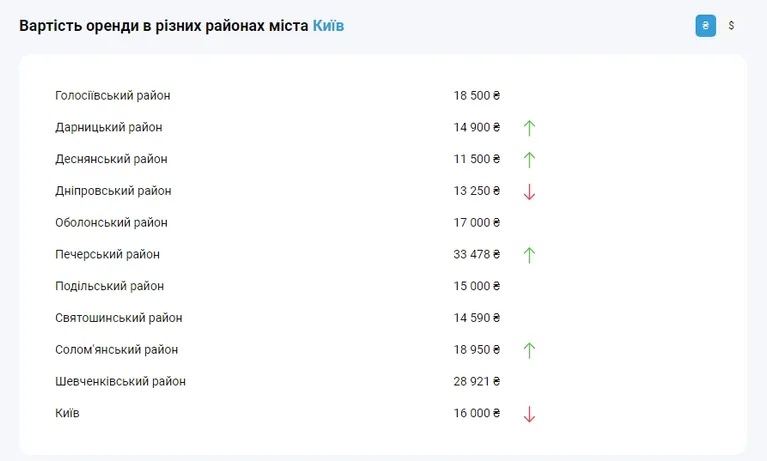Click the 18 500 ₴ price value
Screen dimensions: 767x461
476,96
